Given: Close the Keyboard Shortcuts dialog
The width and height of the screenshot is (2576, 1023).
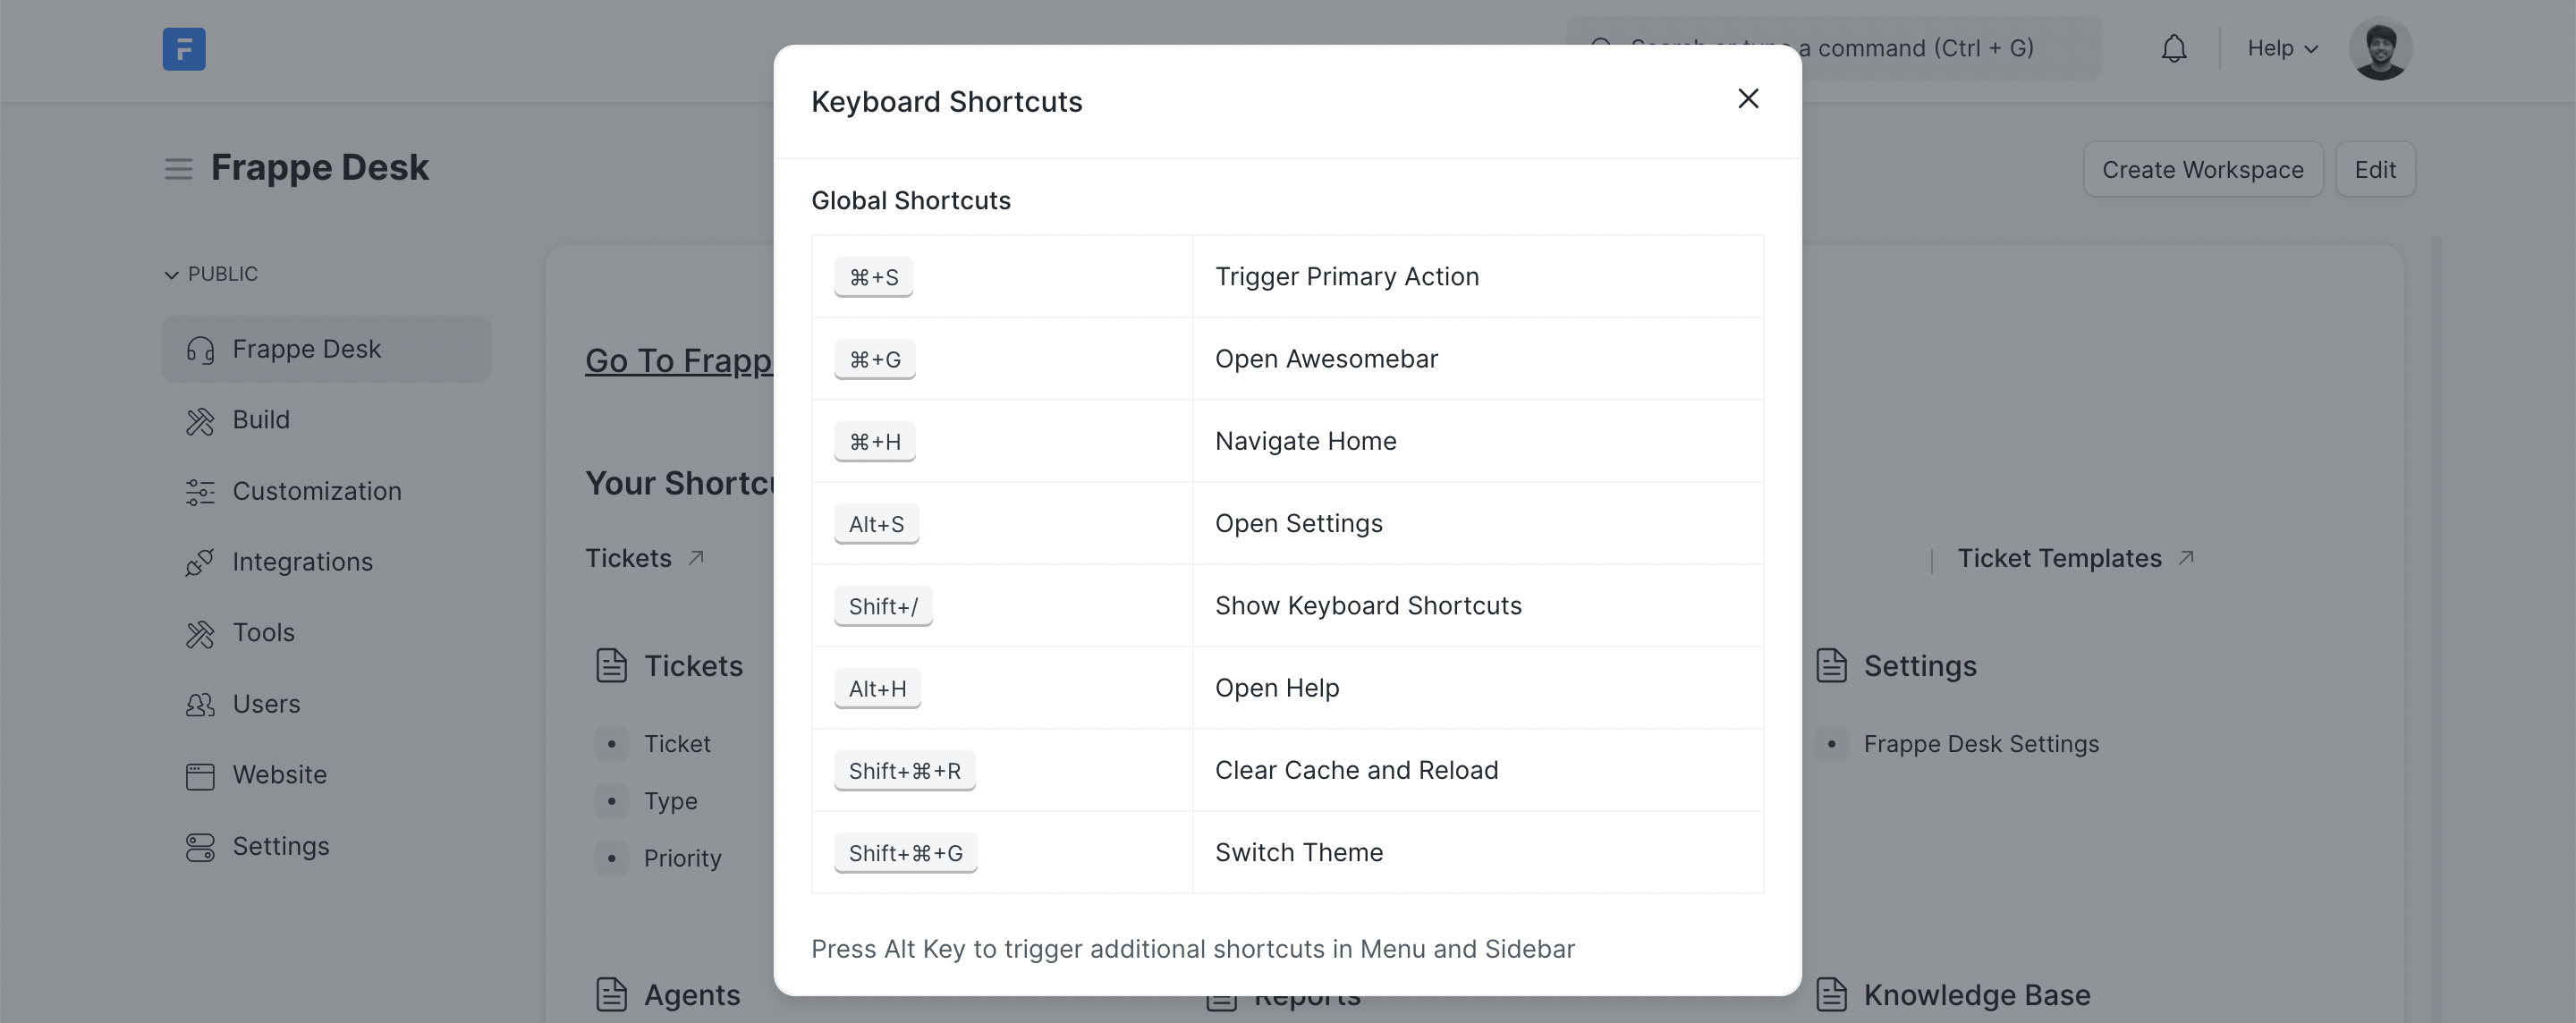Looking at the screenshot, I should [x=1747, y=99].
